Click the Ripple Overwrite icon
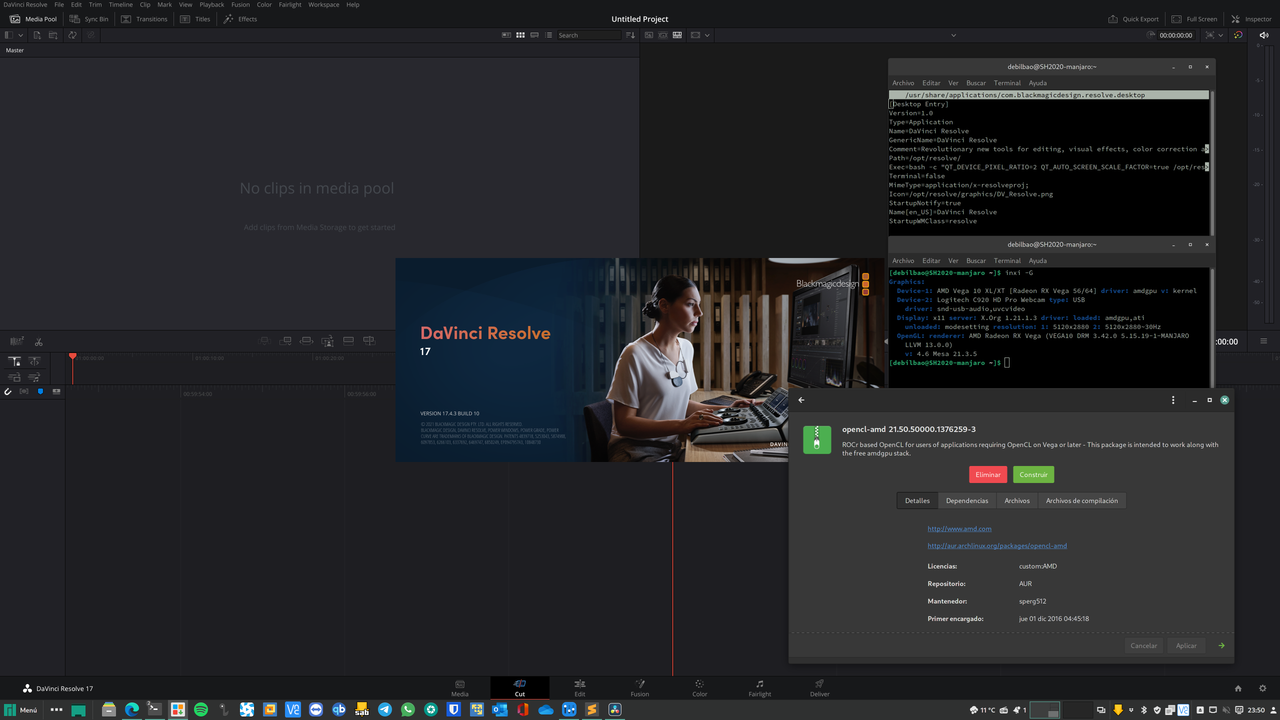This screenshot has width=1280, height=720. coord(306,341)
